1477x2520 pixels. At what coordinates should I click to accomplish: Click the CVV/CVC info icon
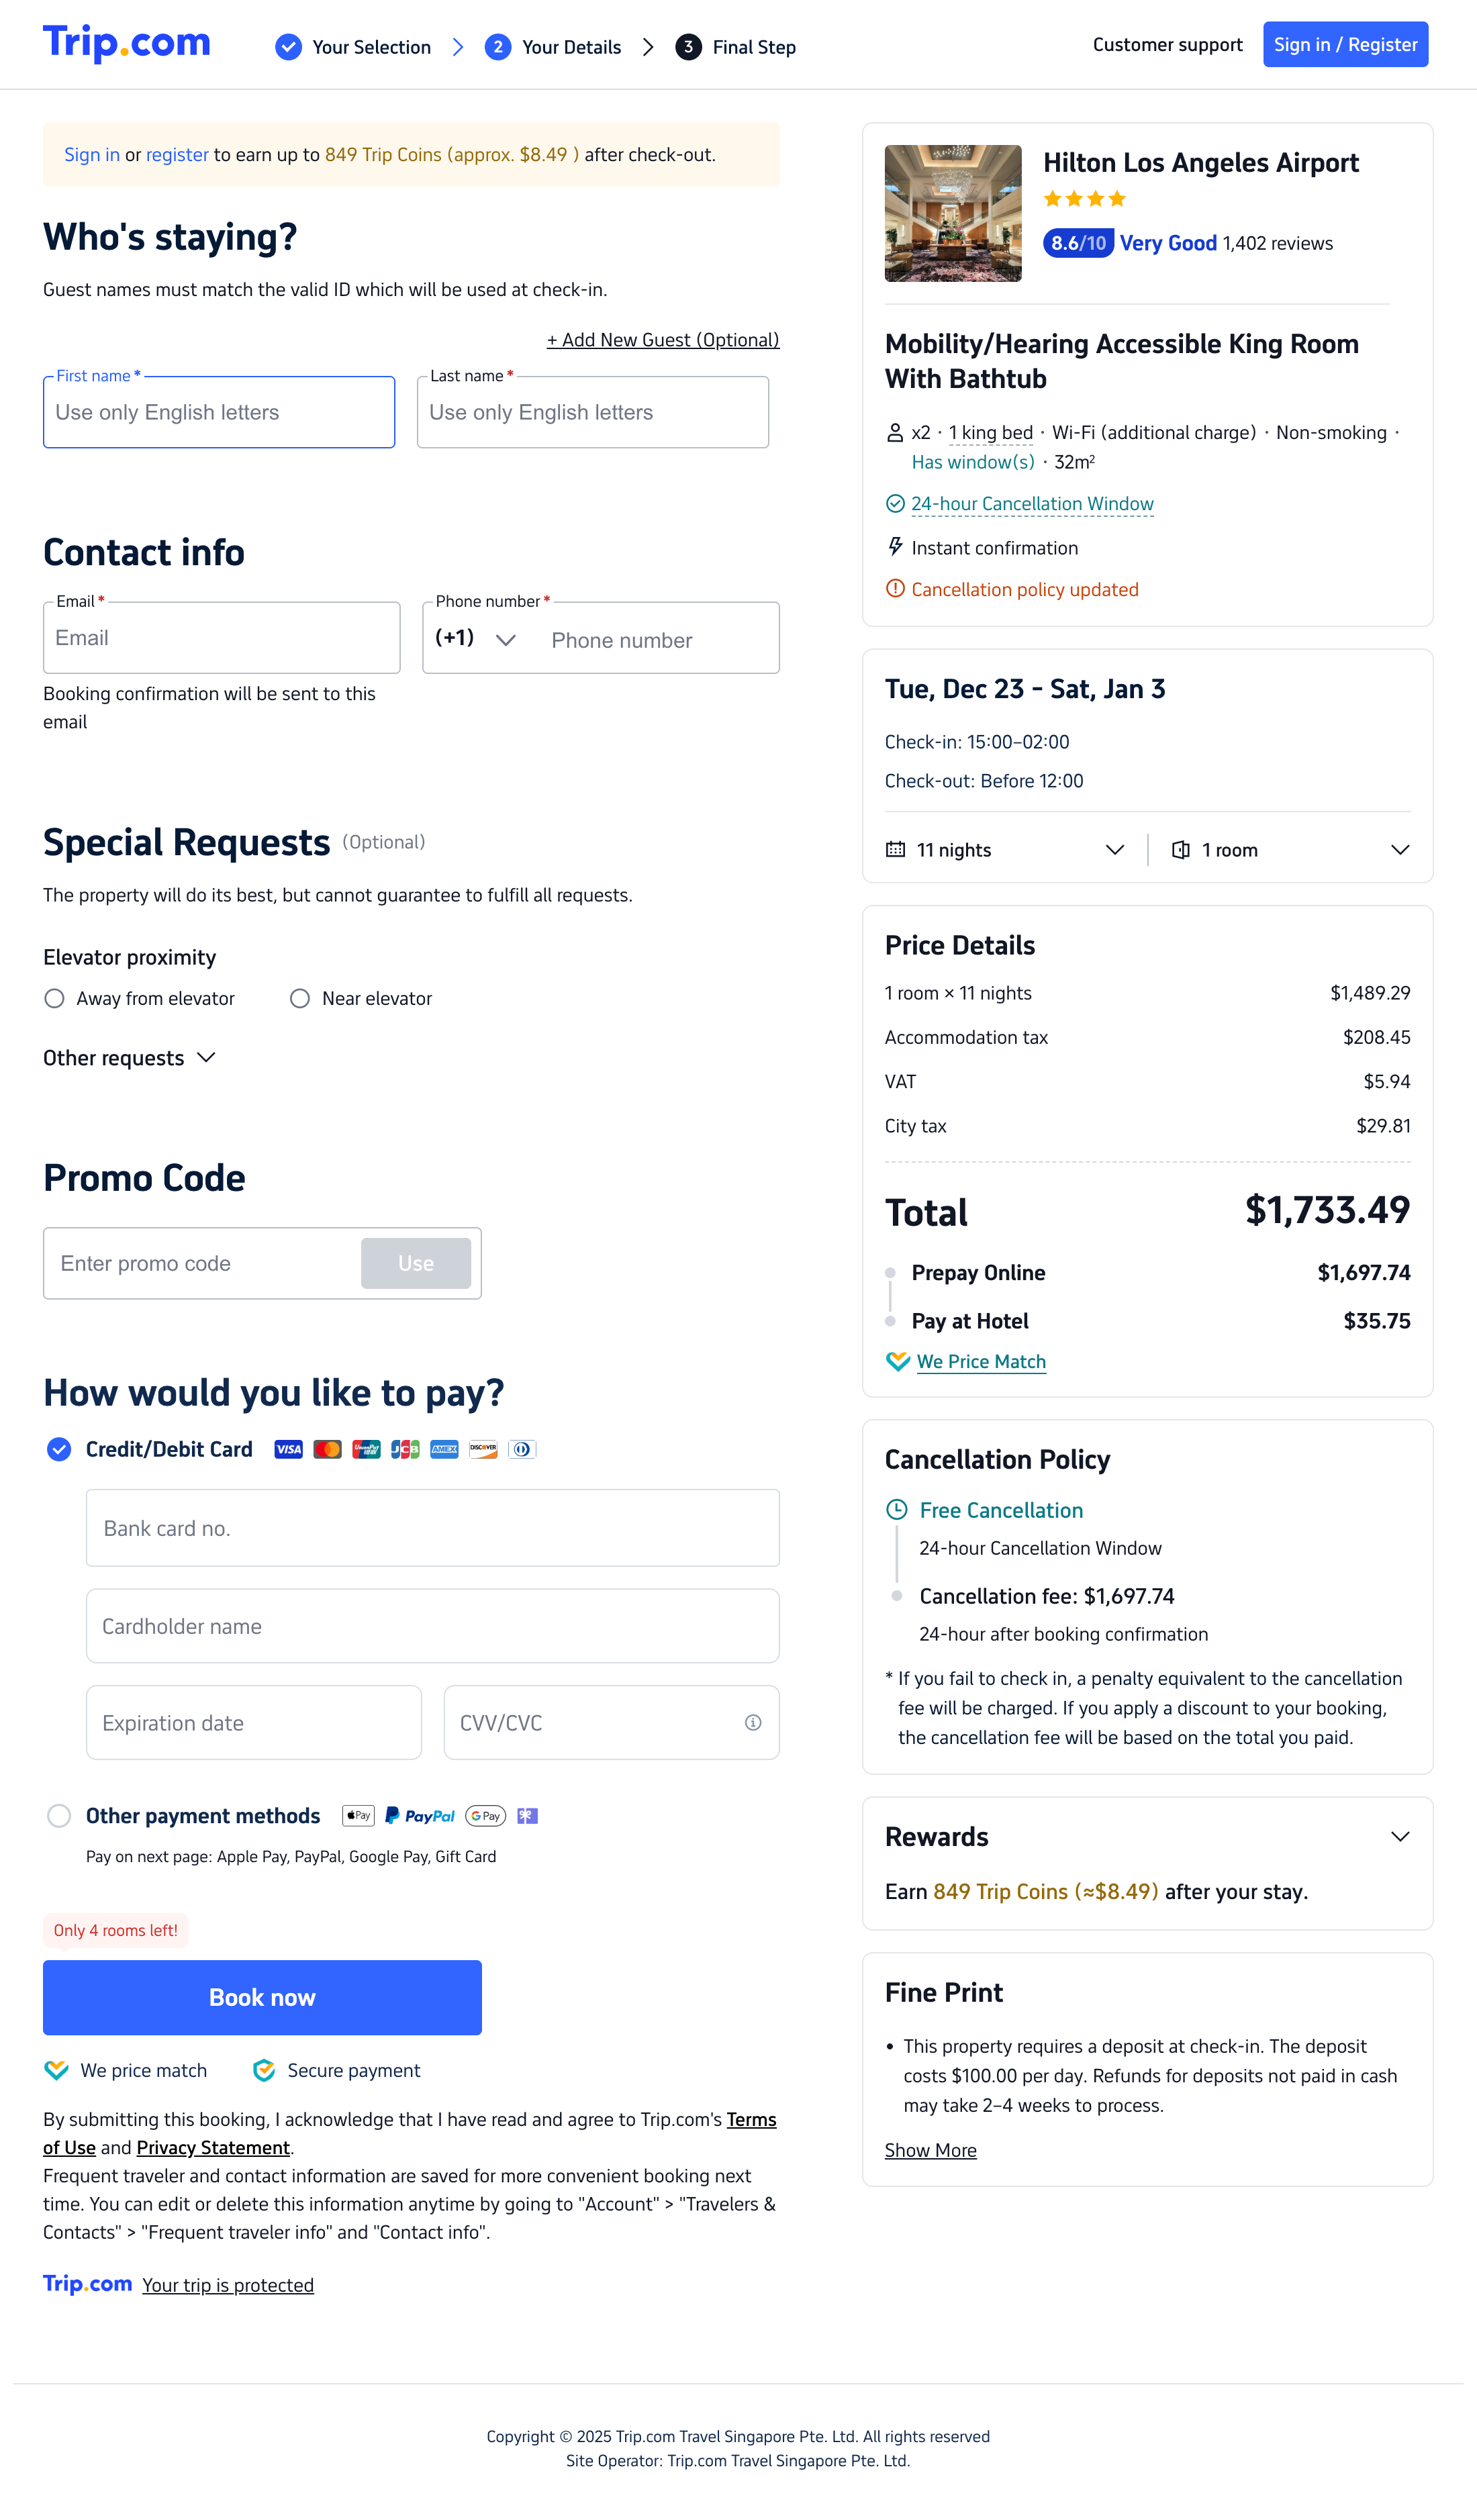pyautogui.click(x=753, y=1722)
